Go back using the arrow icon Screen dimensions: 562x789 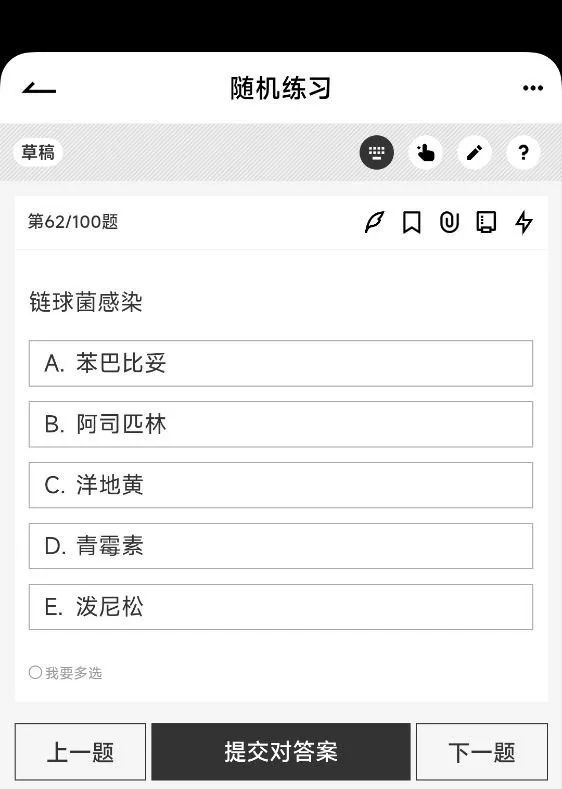[x=39, y=89]
